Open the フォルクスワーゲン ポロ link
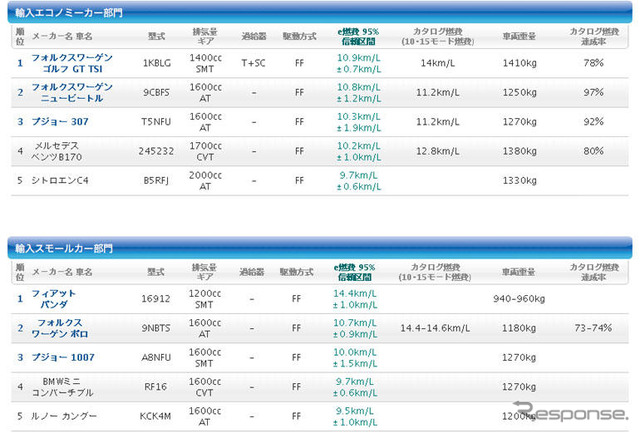The height and width of the screenshot is (433, 640). click(60, 328)
